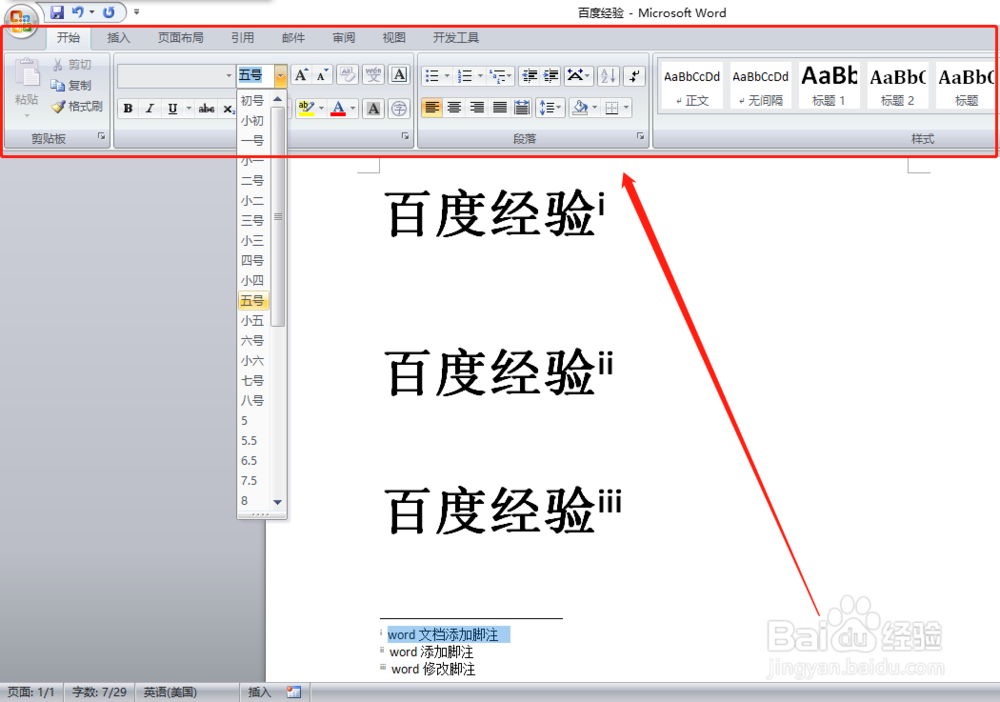Justify the paragraph text

coord(499,108)
